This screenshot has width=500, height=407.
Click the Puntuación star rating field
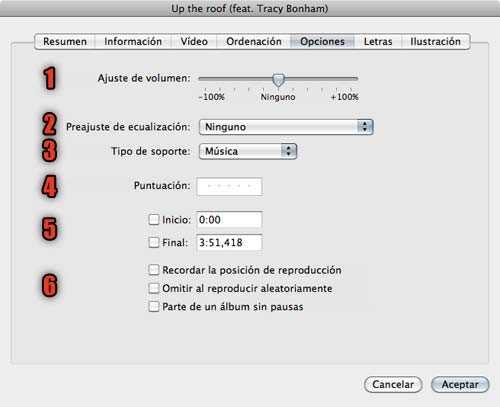[x=229, y=186]
